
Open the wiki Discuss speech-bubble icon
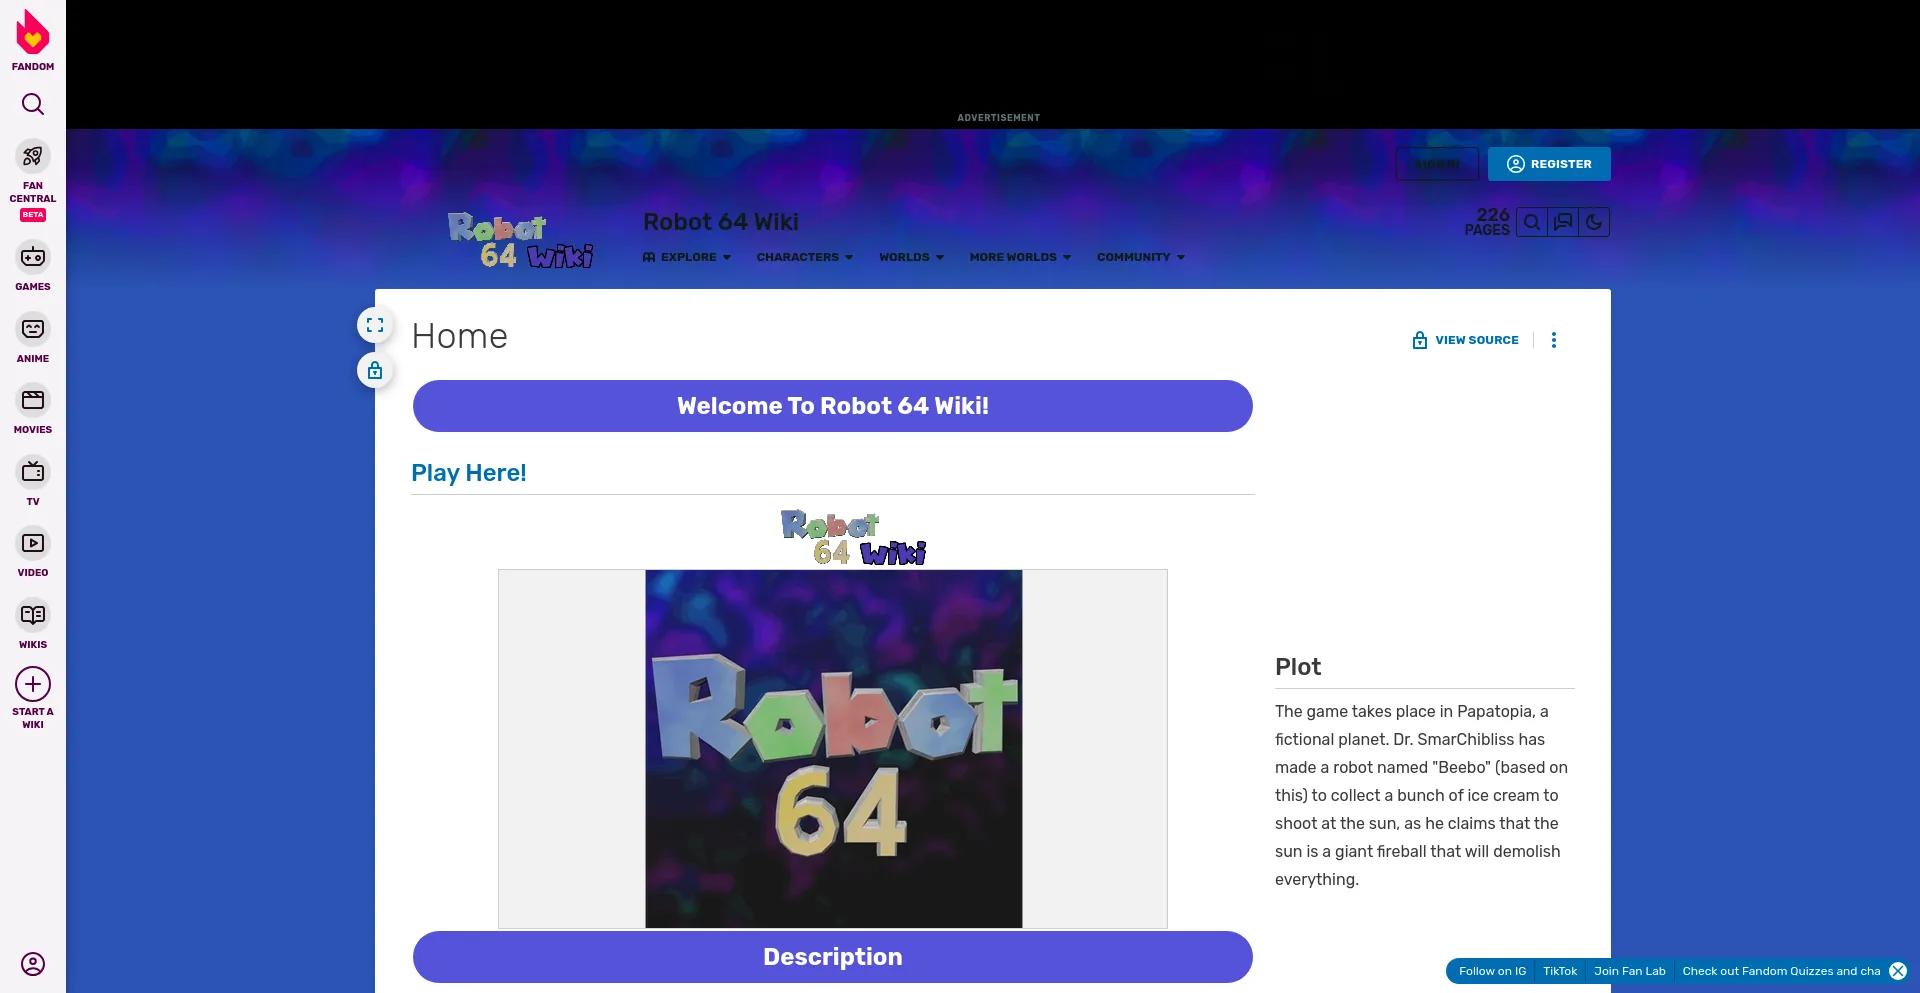pos(1563,222)
